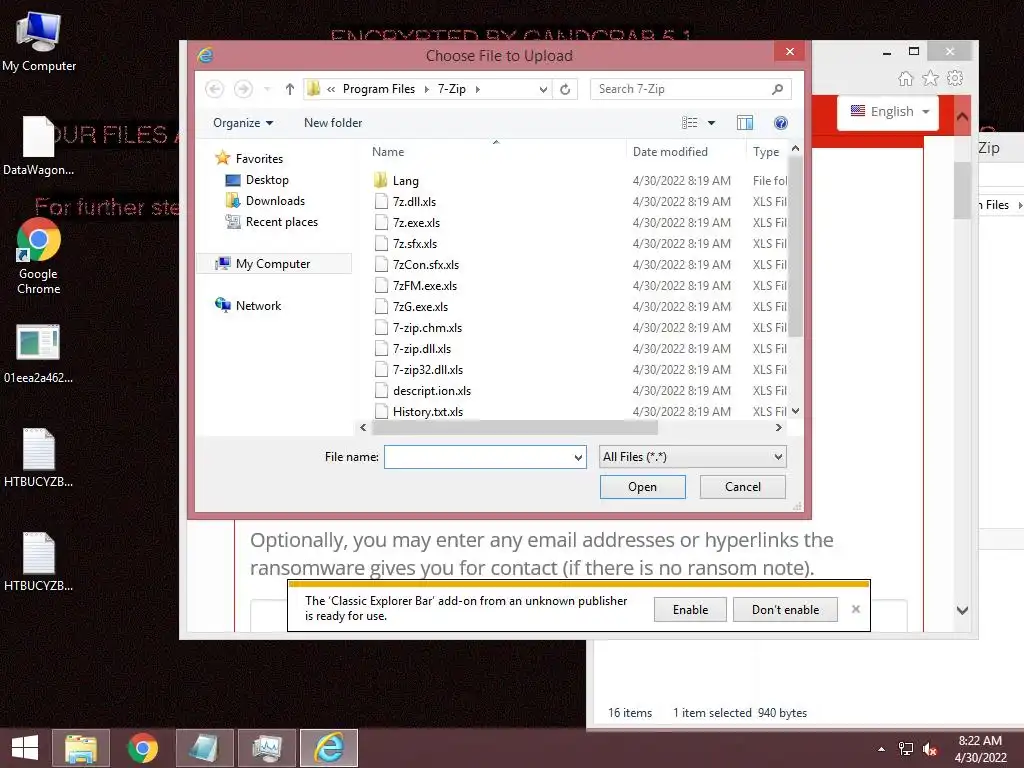Screen dimensions: 1024x768
Task: Click the File name input field
Action: click(x=479, y=457)
